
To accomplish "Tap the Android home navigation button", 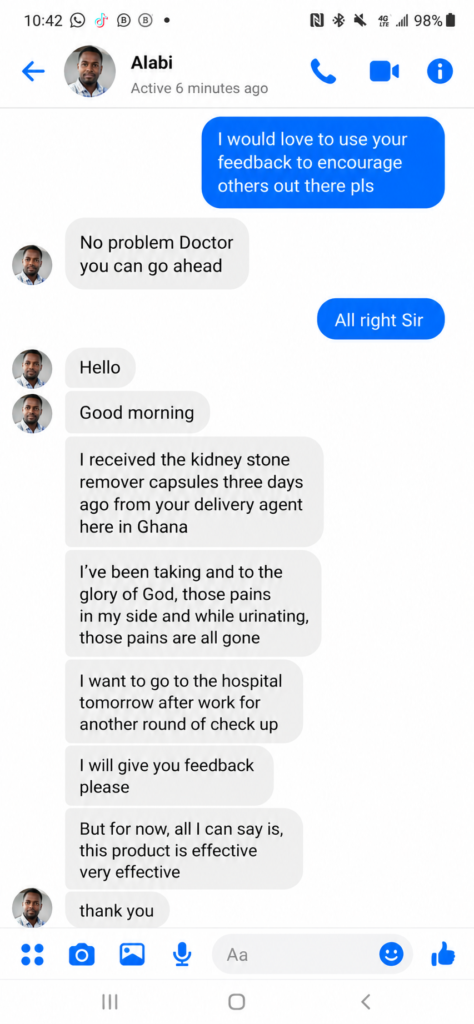I will 236,1001.
